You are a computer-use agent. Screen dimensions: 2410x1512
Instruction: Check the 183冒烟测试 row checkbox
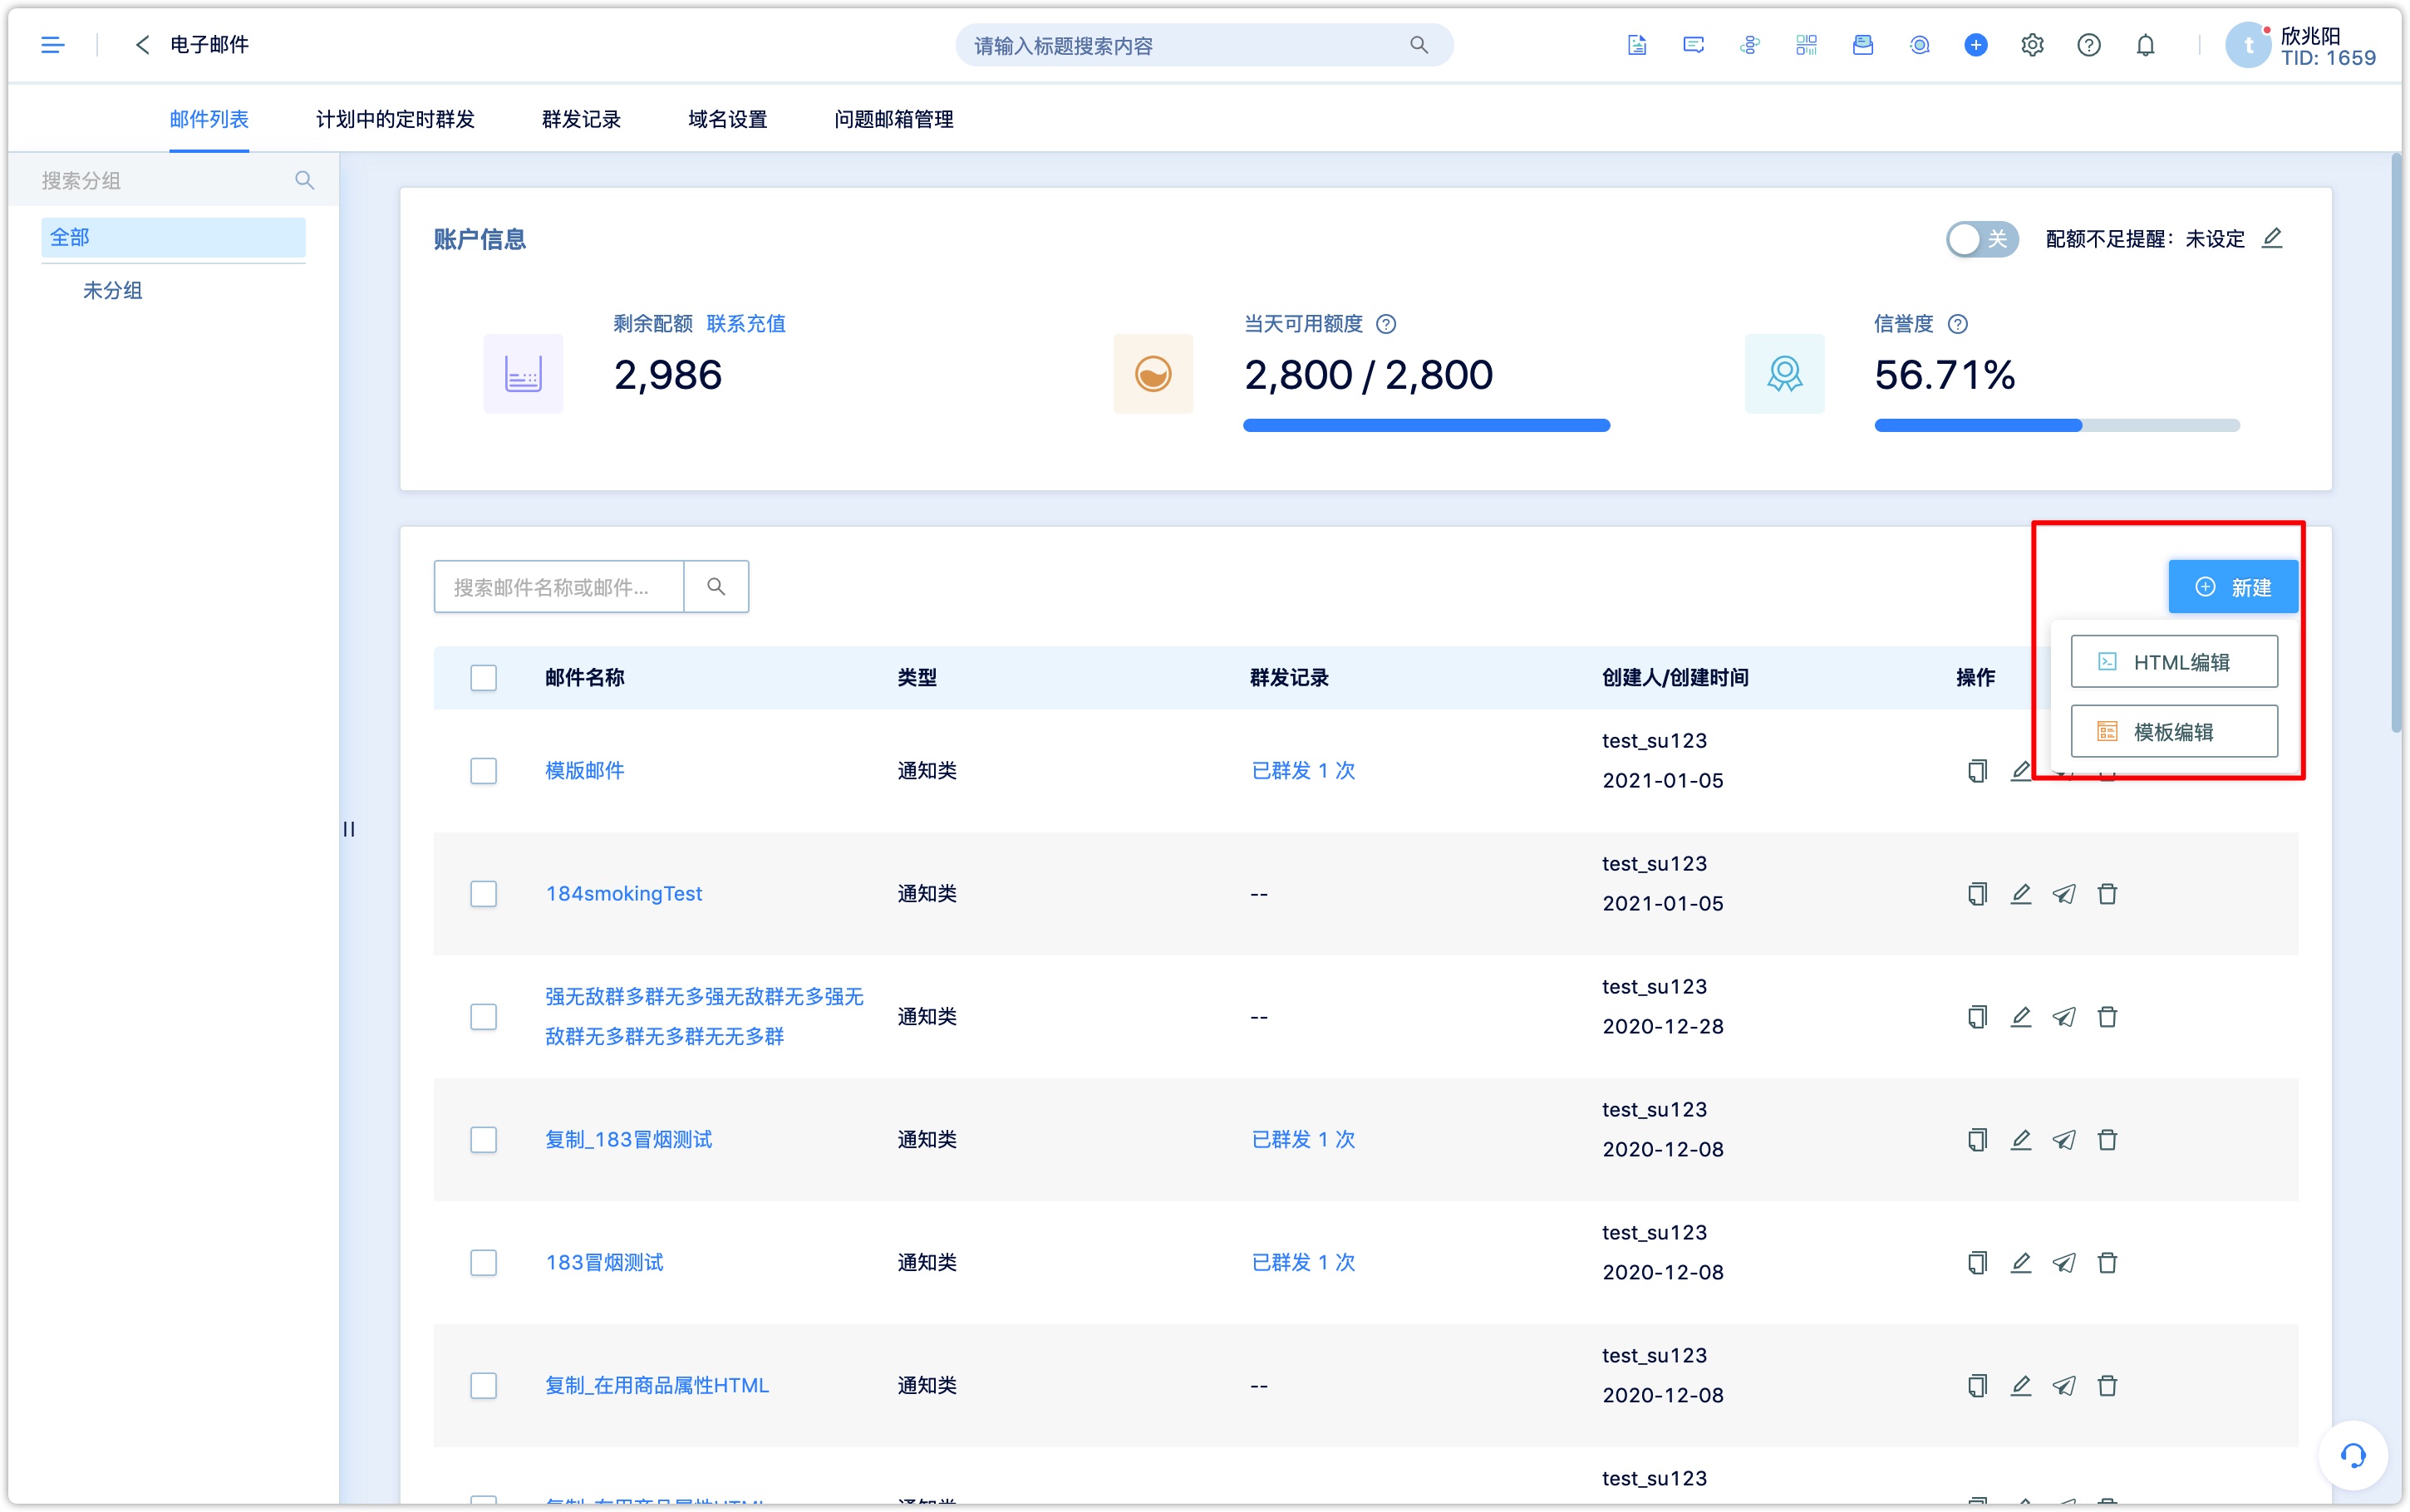click(484, 1263)
